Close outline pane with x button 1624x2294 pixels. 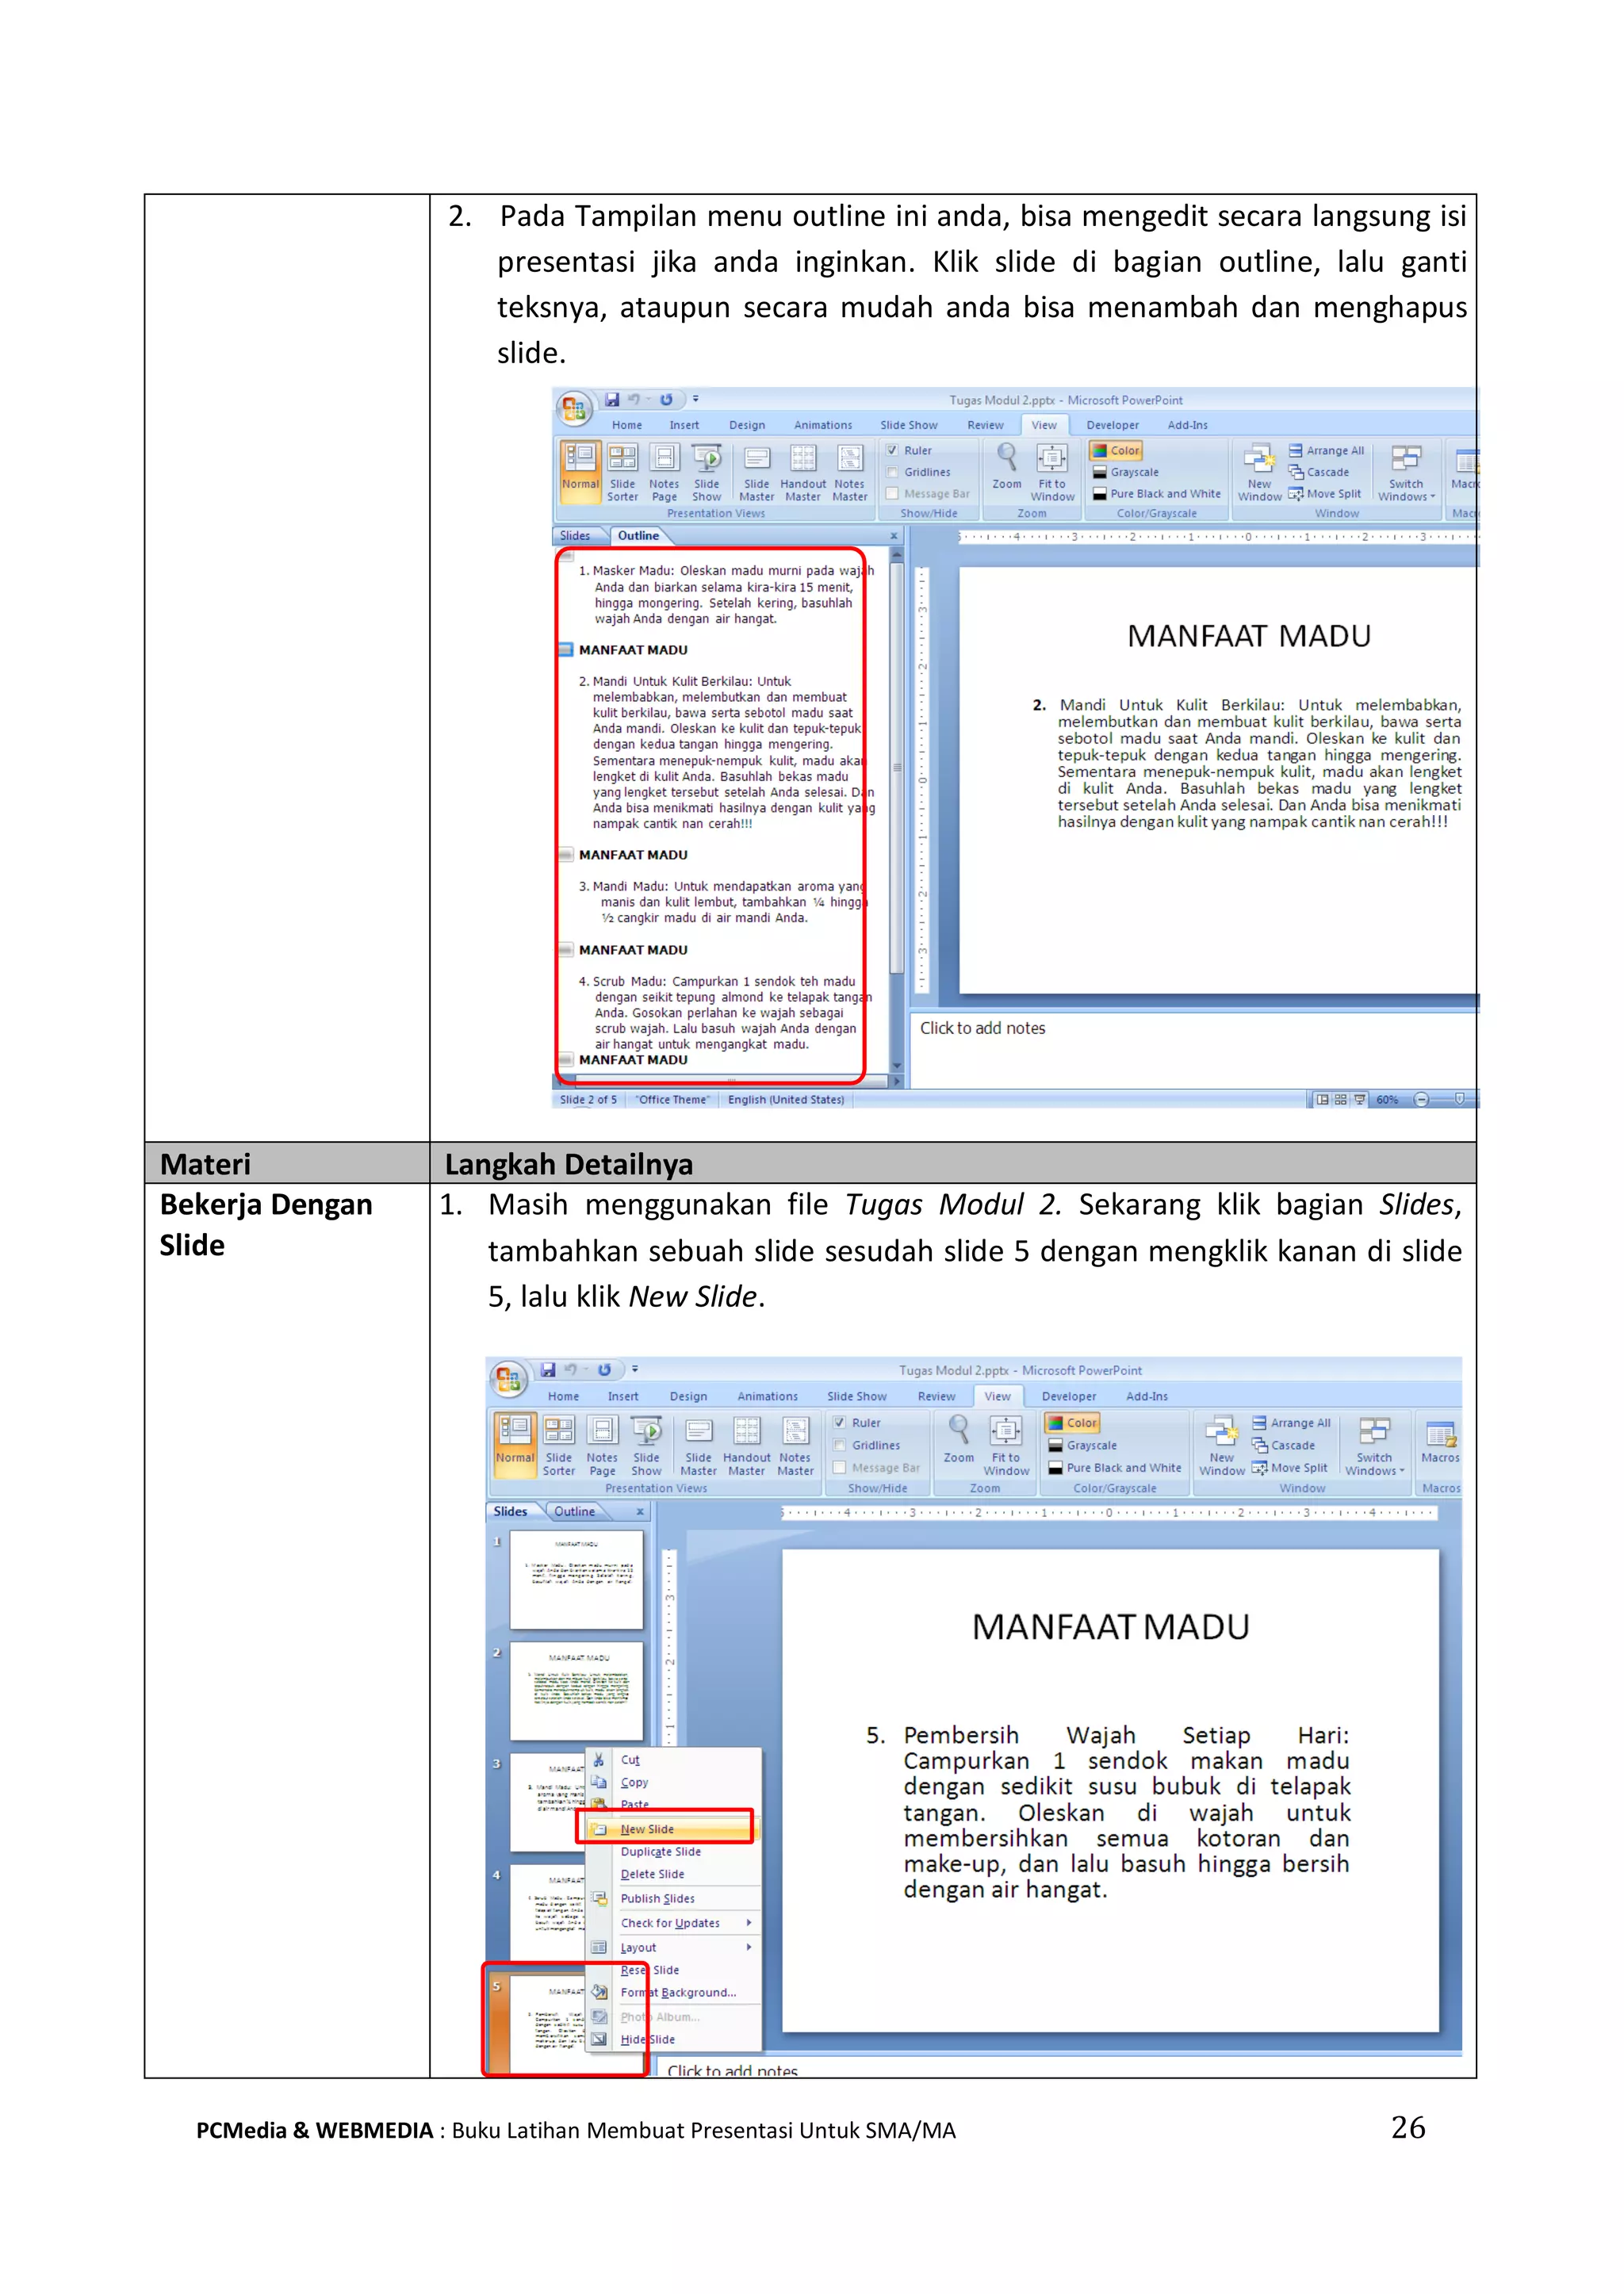[x=894, y=536]
